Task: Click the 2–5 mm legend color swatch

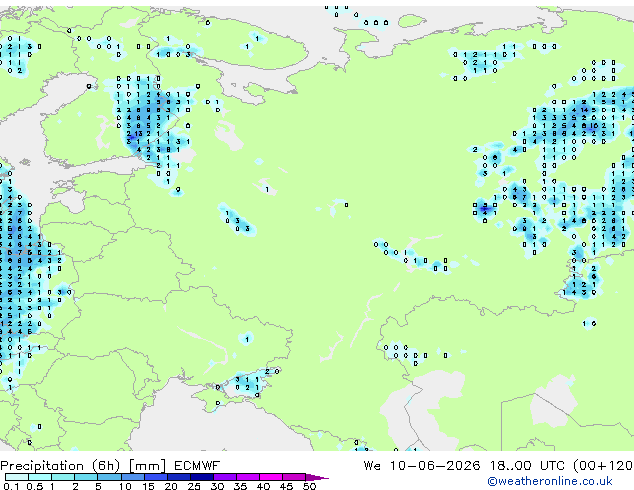Action: pos(86,477)
